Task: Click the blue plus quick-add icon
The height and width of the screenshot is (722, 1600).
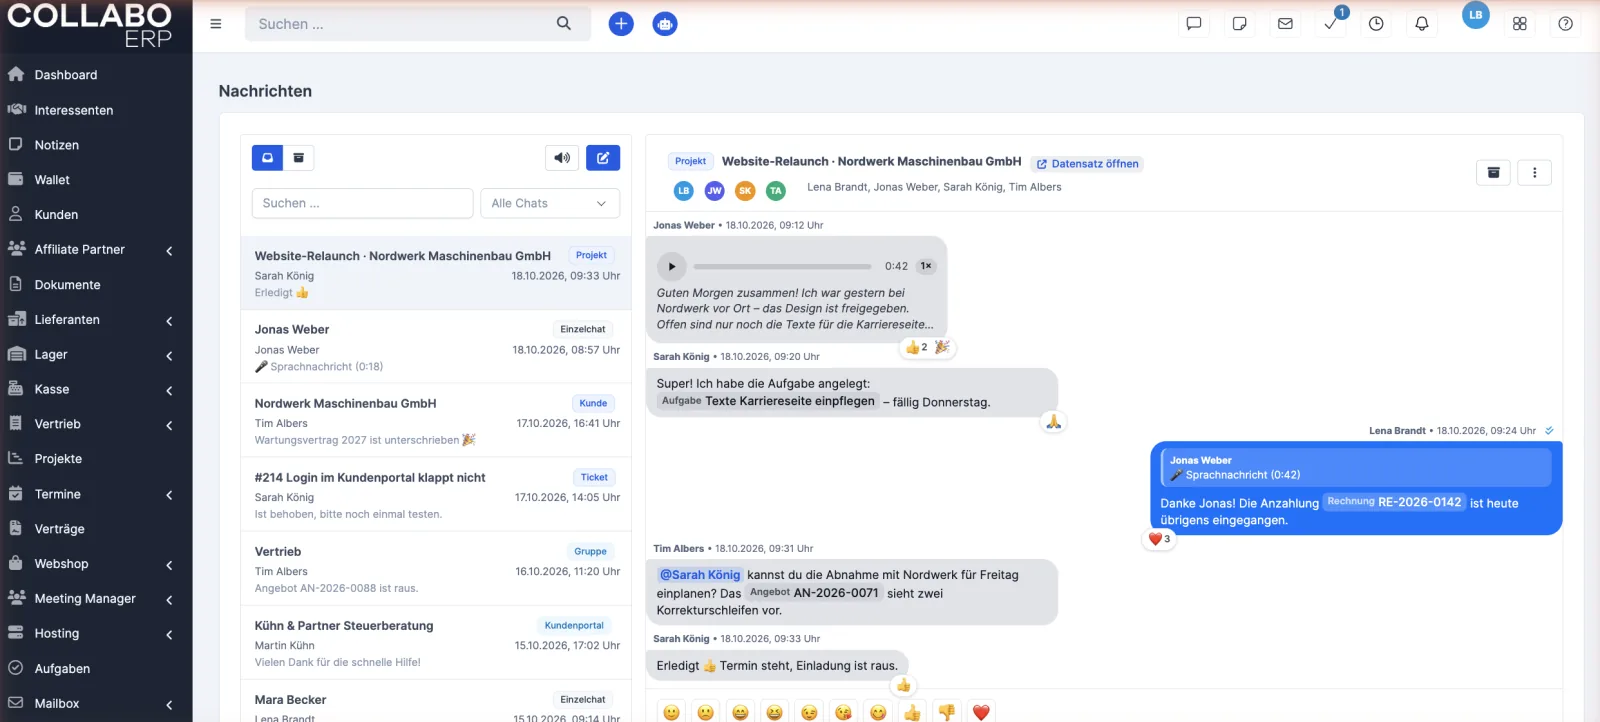Action: (x=621, y=24)
